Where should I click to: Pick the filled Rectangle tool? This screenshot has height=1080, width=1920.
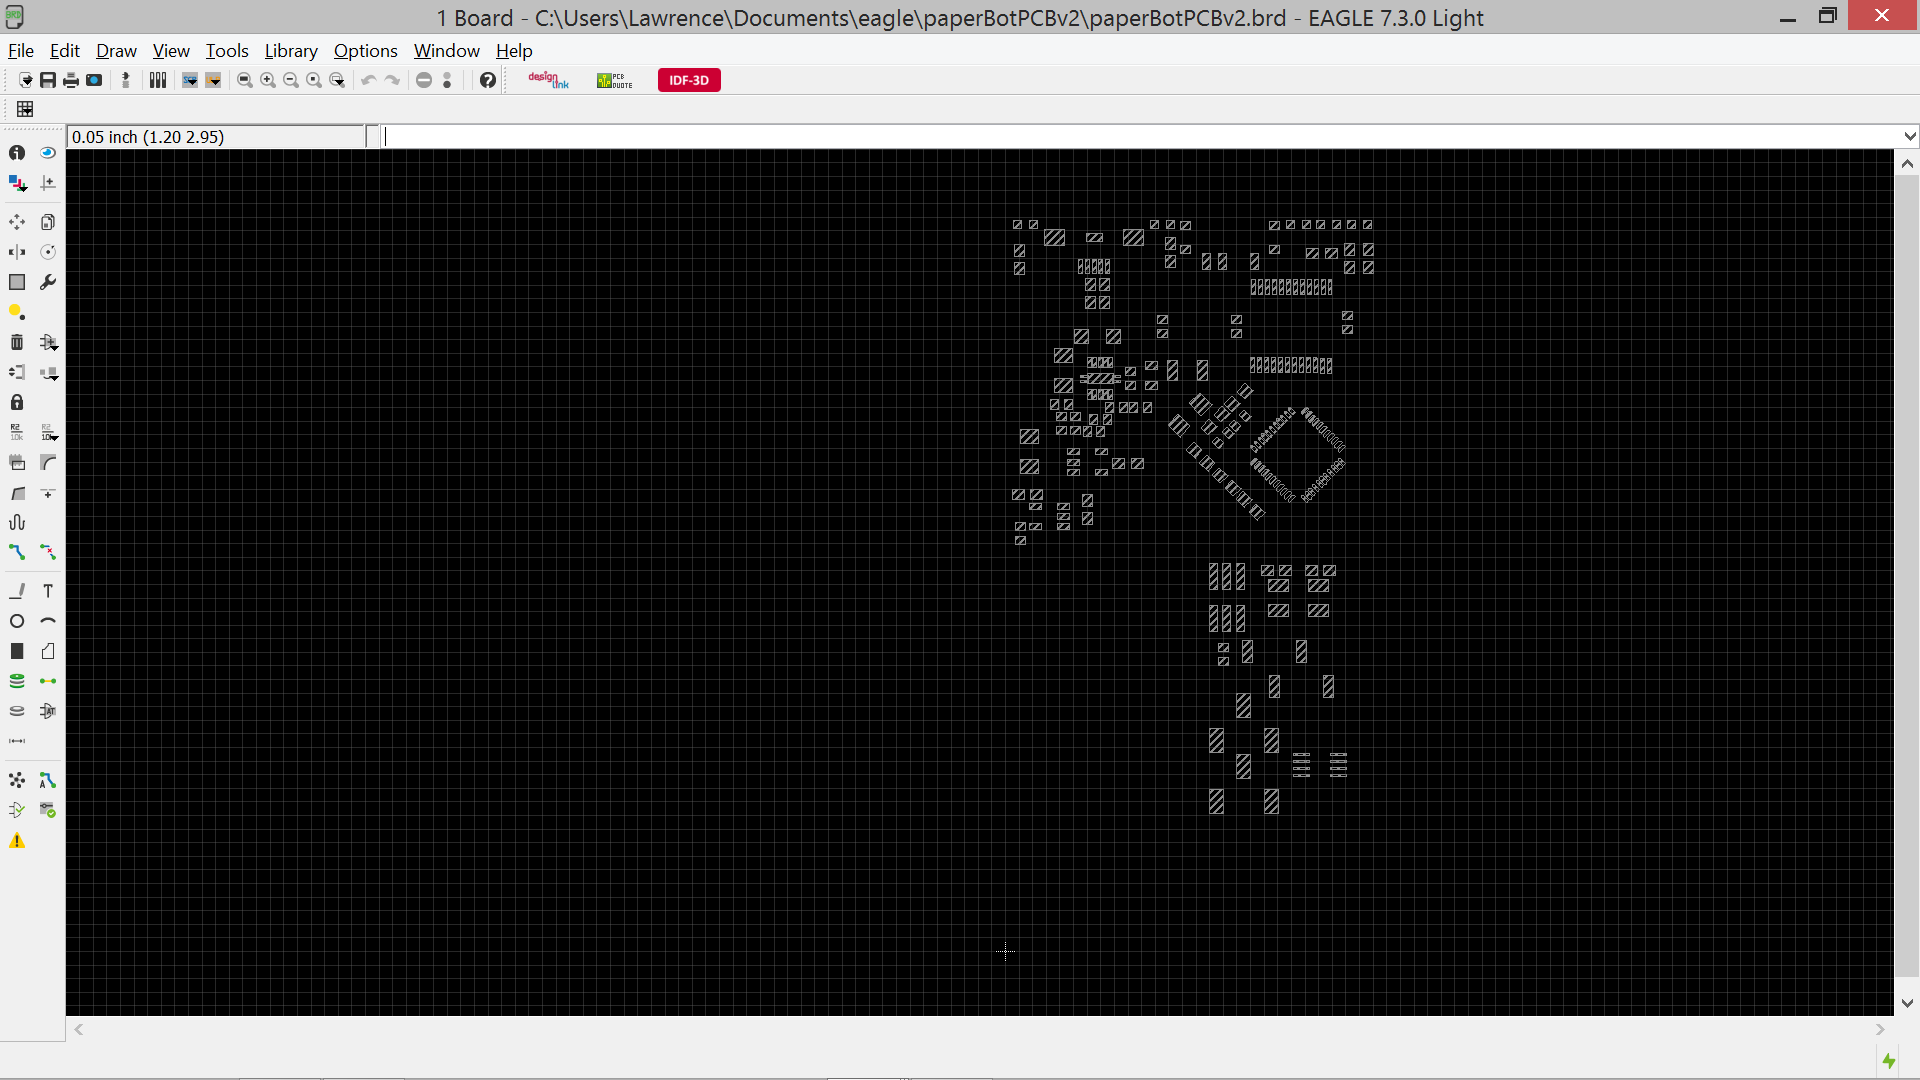click(17, 651)
